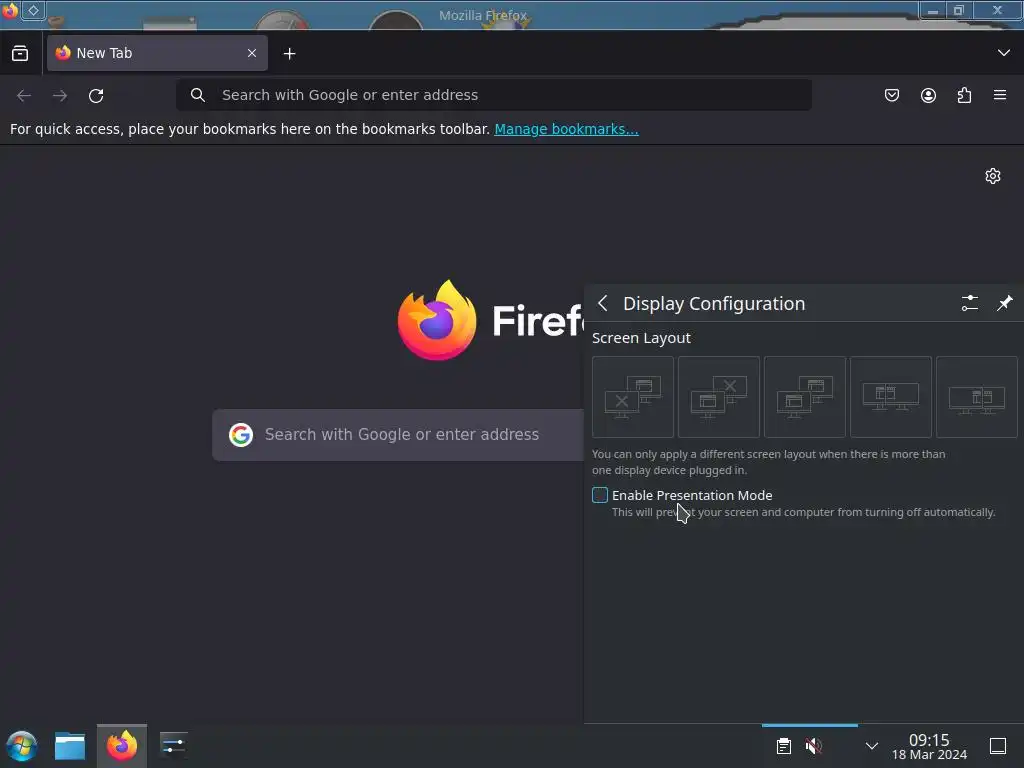Open the clock showing 09:15
The image size is (1024, 768).
tap(929, 746)
